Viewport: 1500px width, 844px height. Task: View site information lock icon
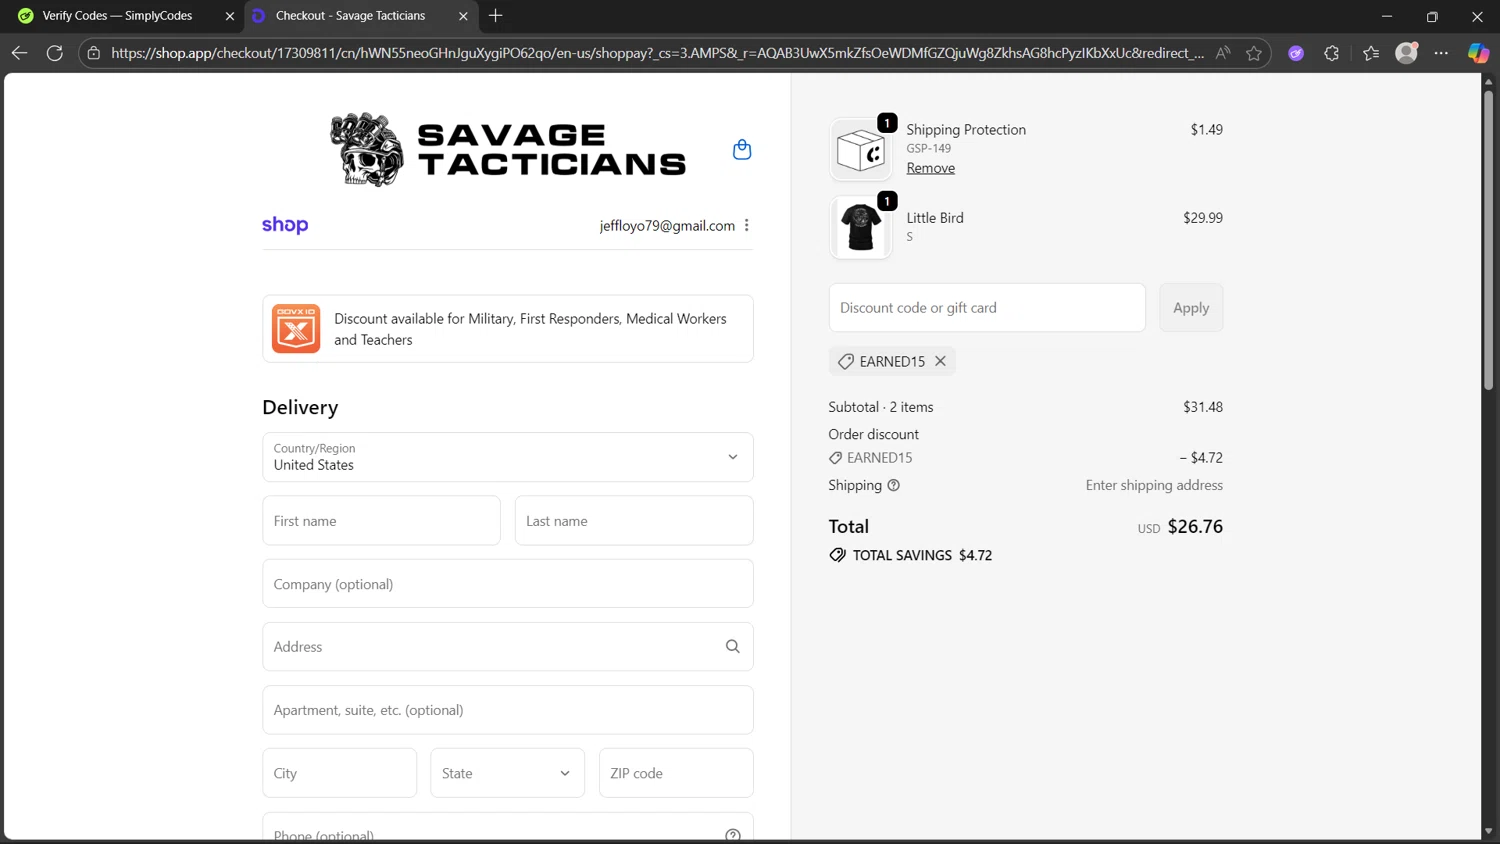pos(94,53)
